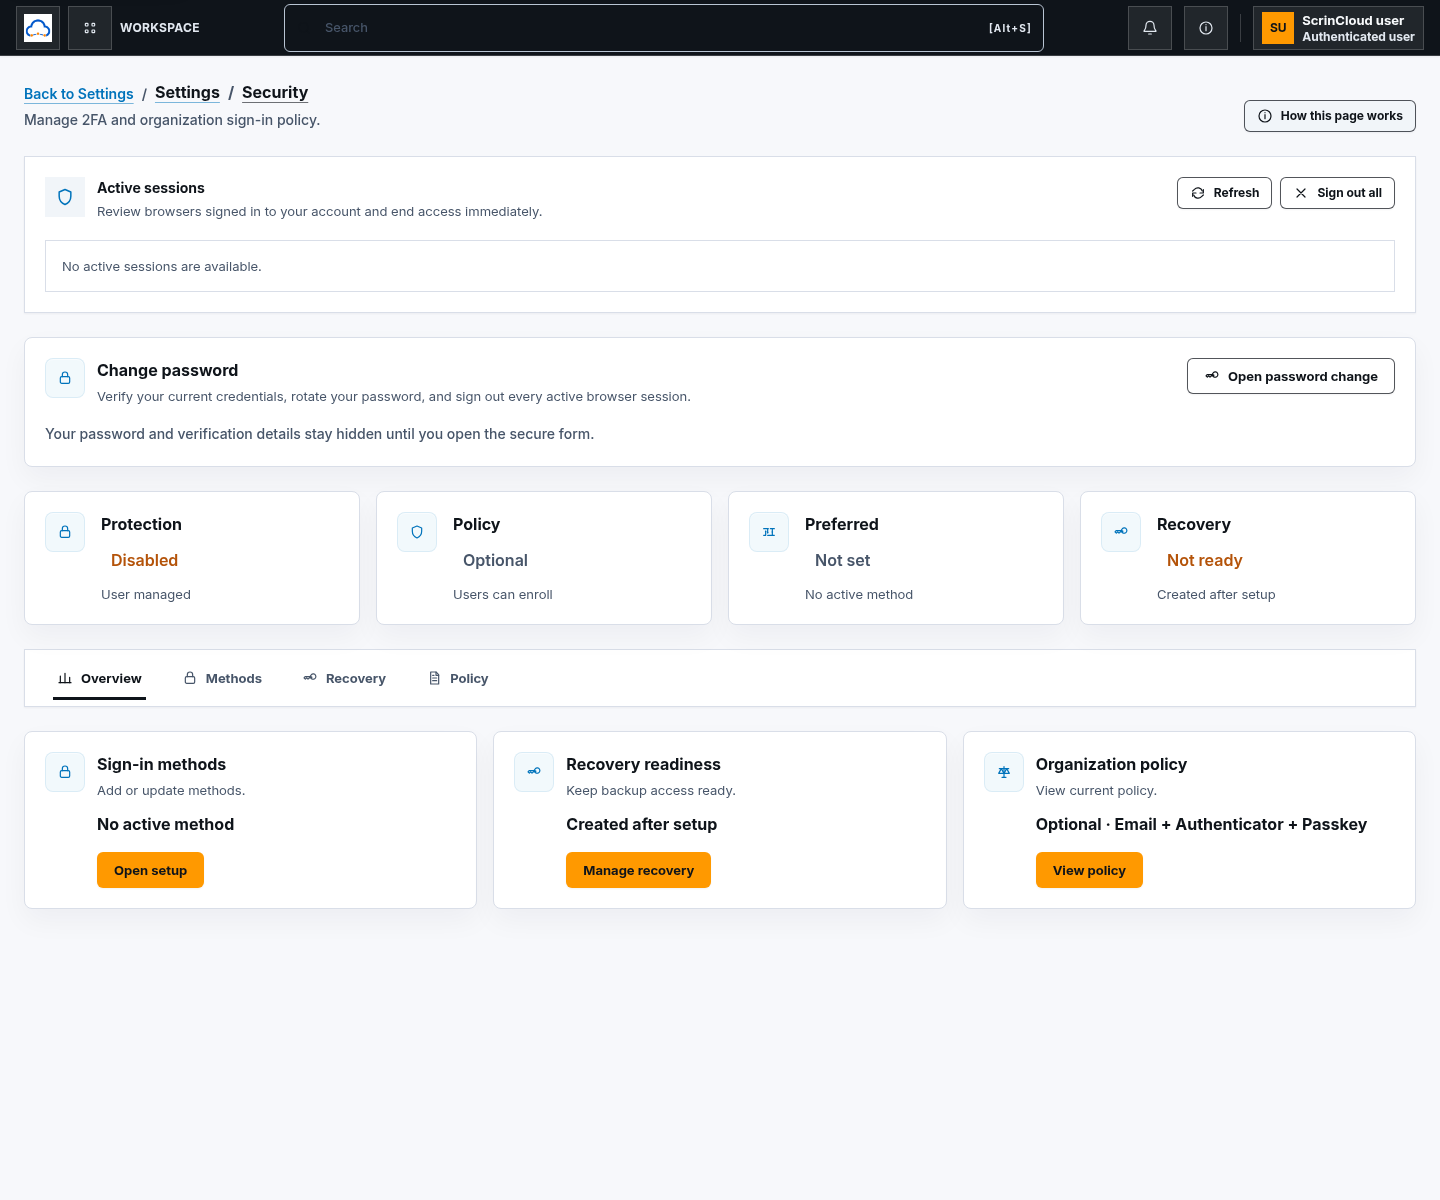Focus the Search input field
1440x1200 pixels.
[664, 28]
